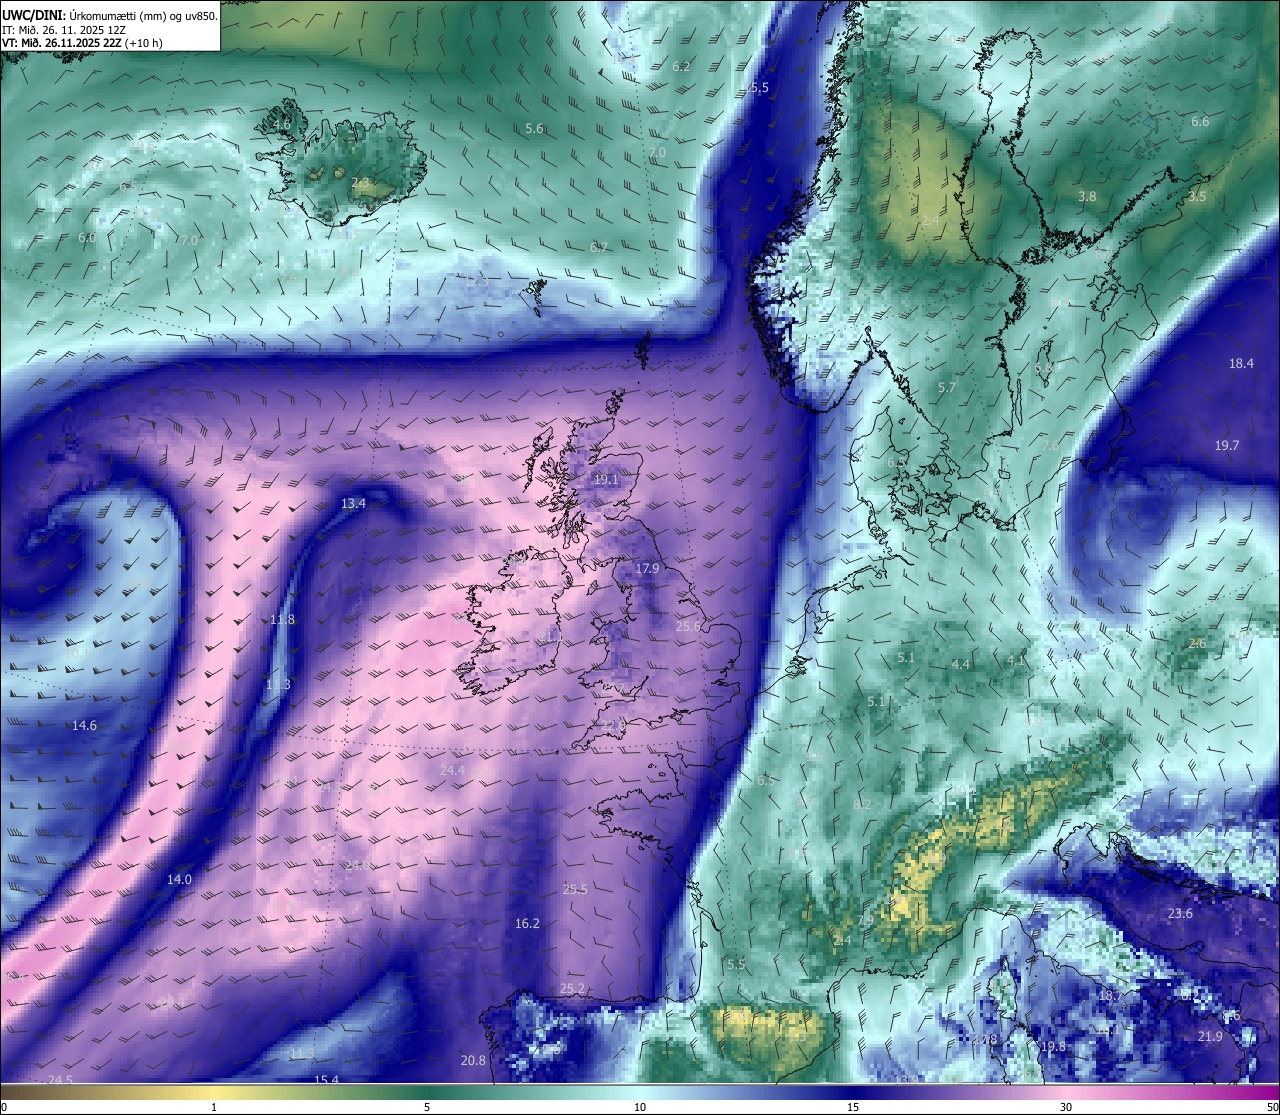Click the 13.4 value on the map
The width and height of the screenshot is (1280, 1115).
(x=353, y=504)
